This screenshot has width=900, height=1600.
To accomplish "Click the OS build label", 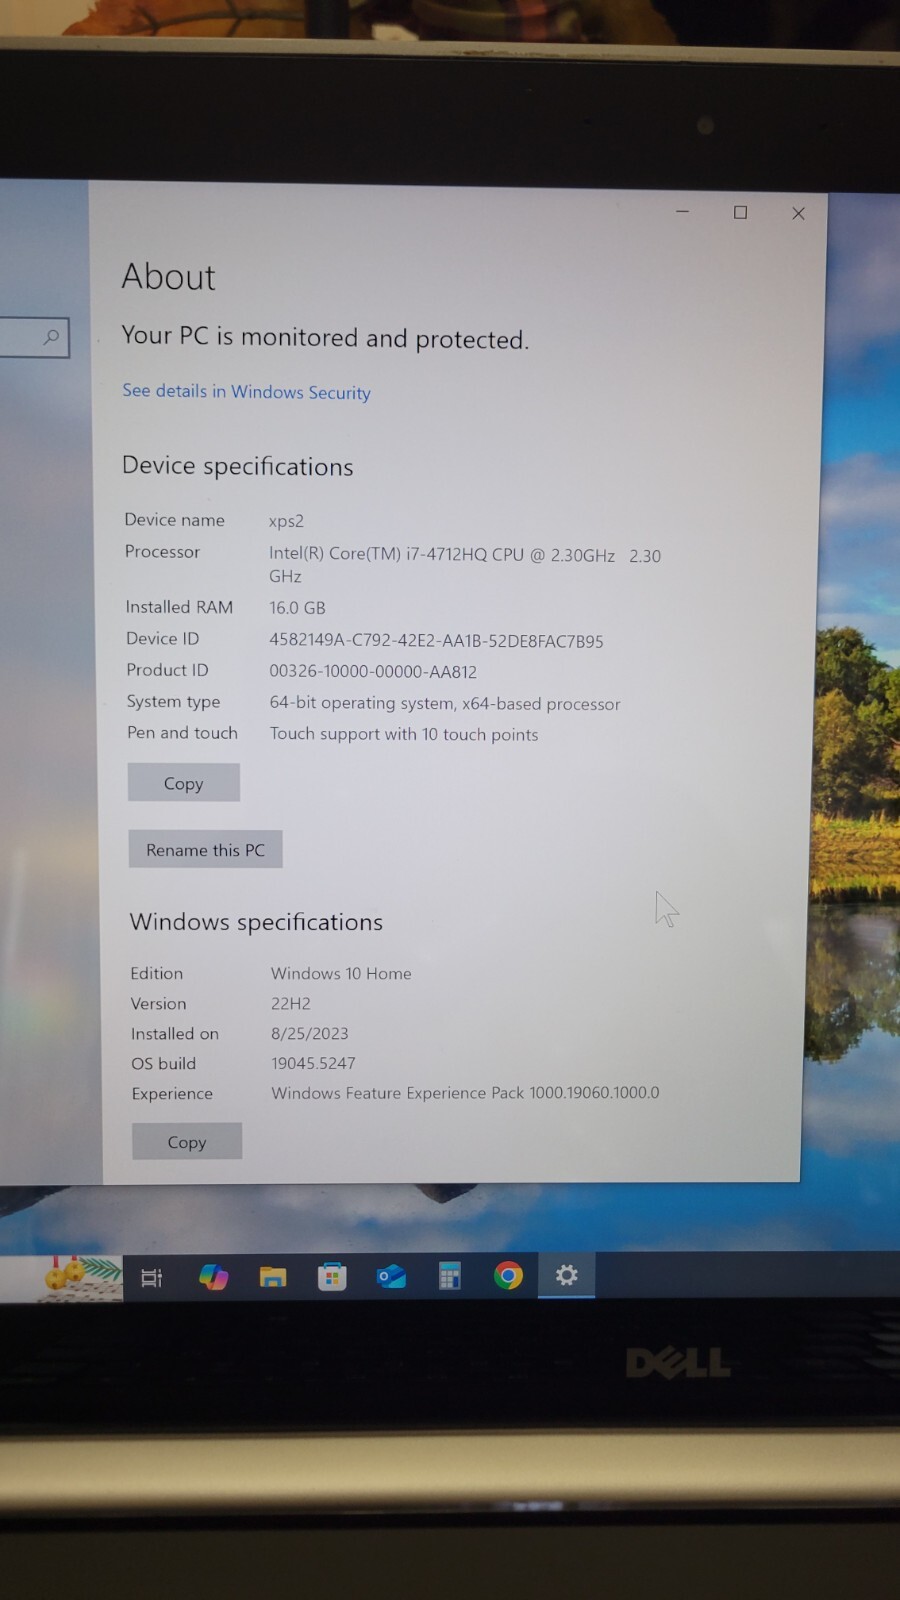I will (163, 1063).
